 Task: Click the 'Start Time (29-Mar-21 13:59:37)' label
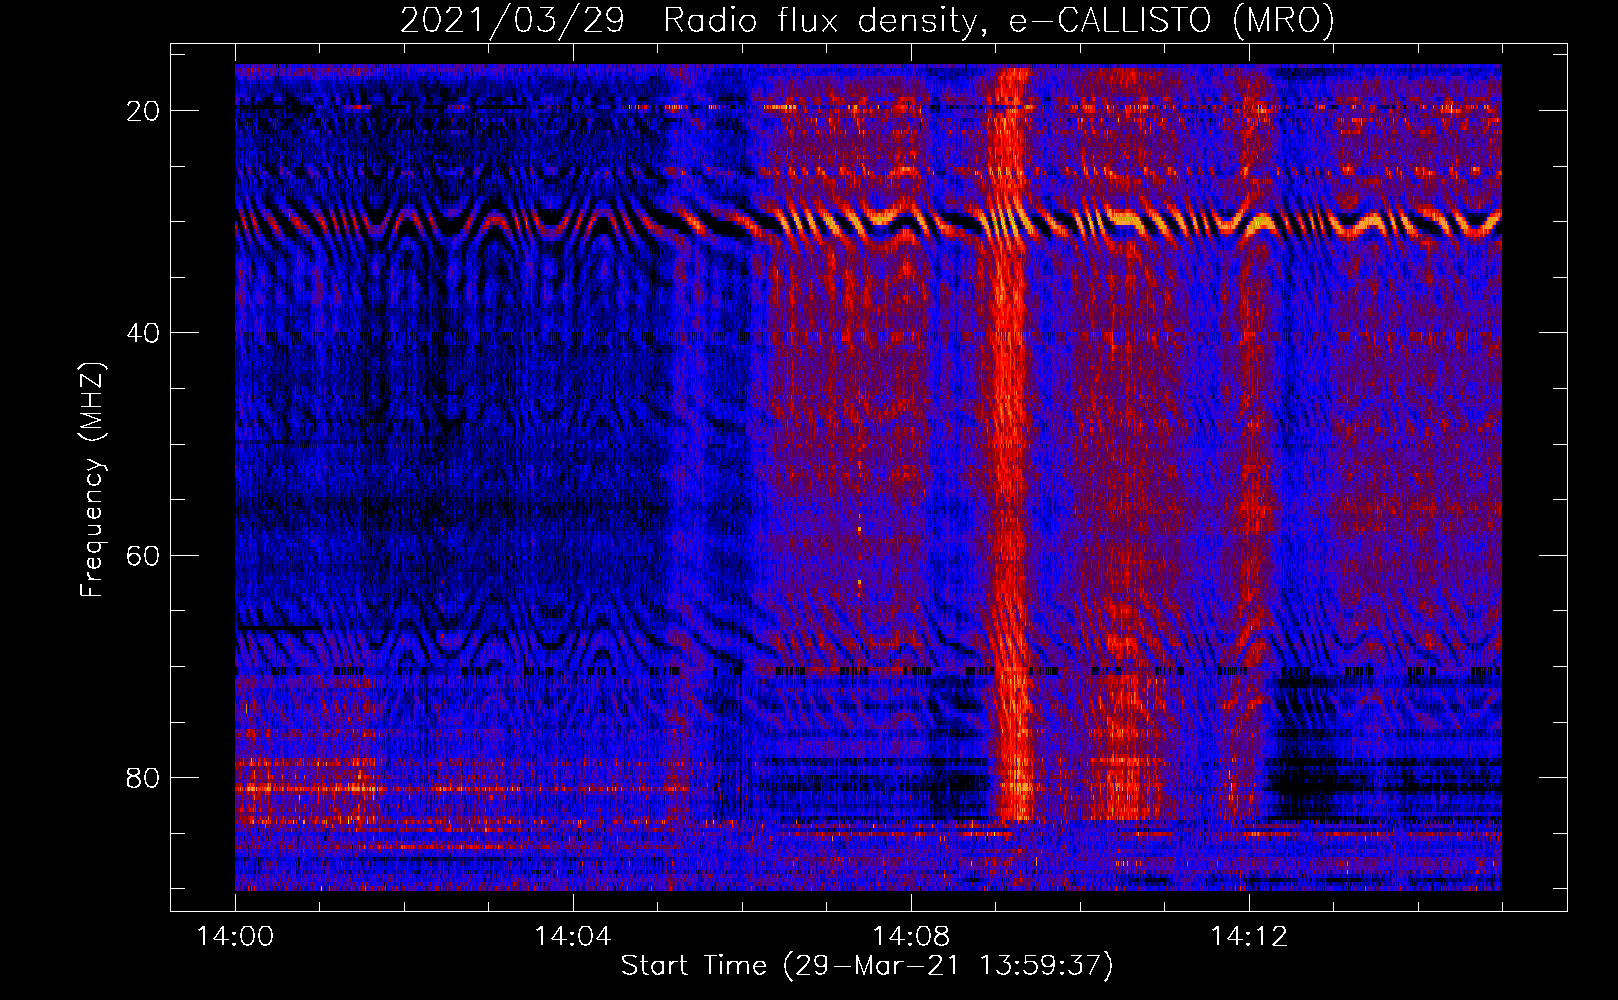click(x=867, y=966)
